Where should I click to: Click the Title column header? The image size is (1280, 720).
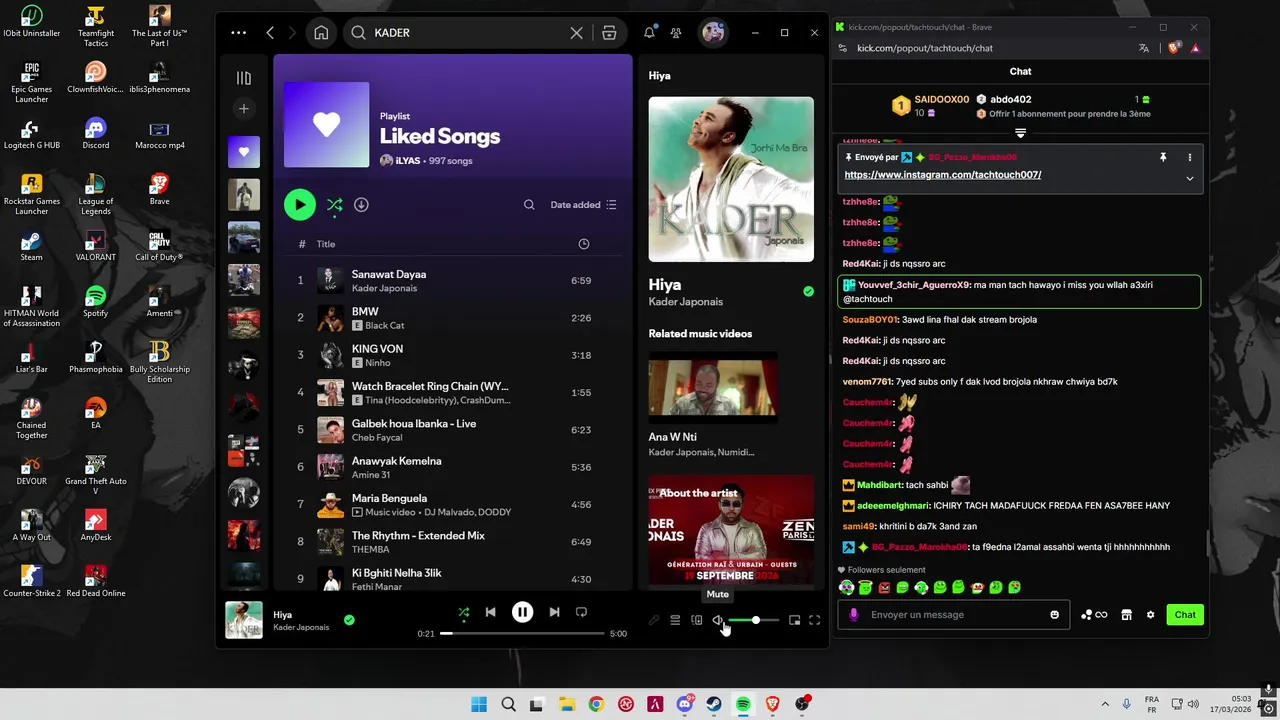(x=326, y=244)
